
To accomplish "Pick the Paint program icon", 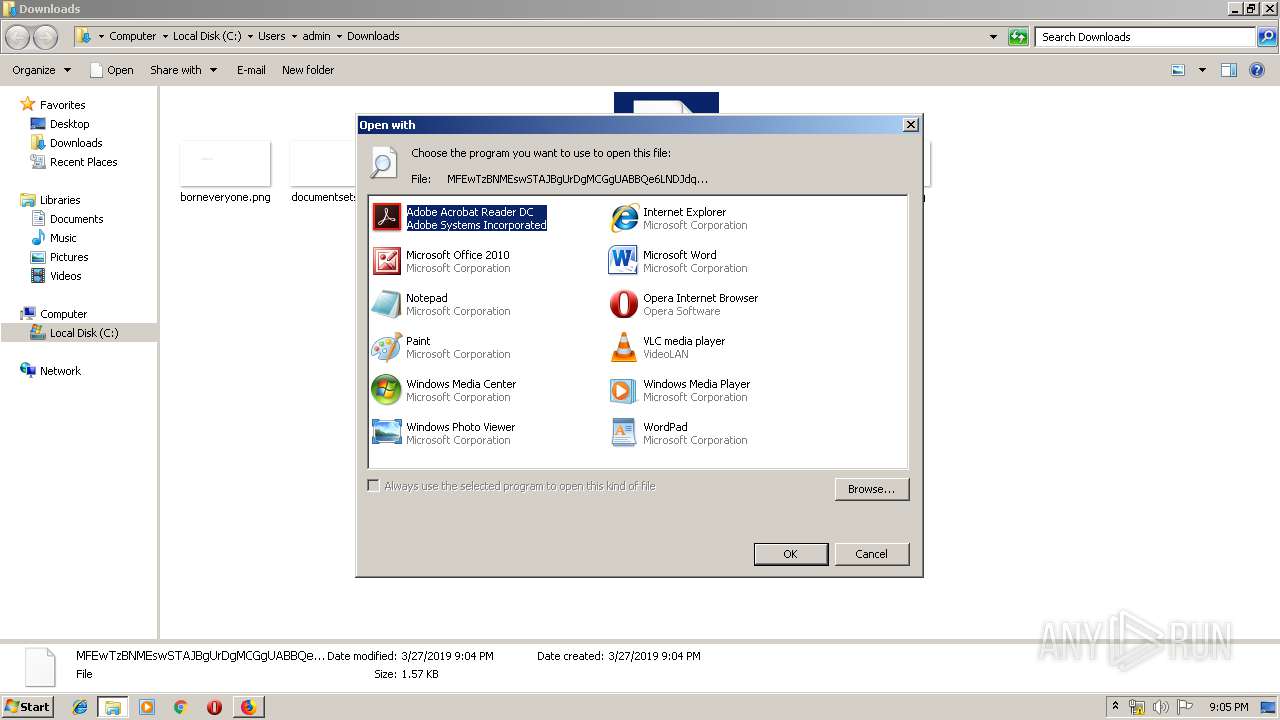I will tap(387, 346).
